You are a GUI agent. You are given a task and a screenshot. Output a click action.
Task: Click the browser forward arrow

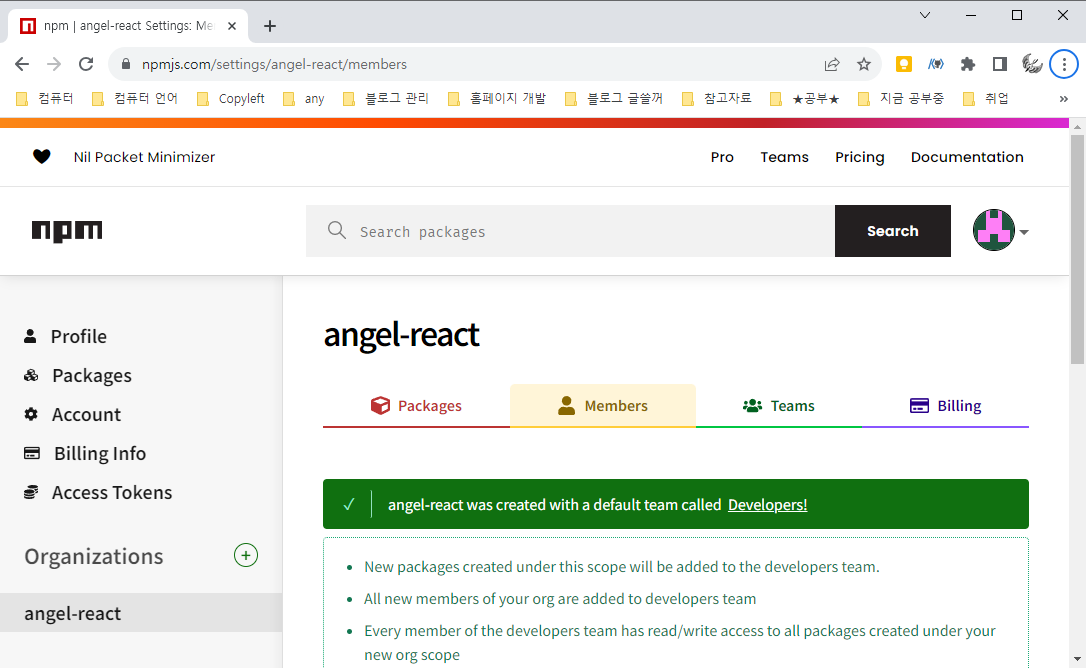point(54,64)
